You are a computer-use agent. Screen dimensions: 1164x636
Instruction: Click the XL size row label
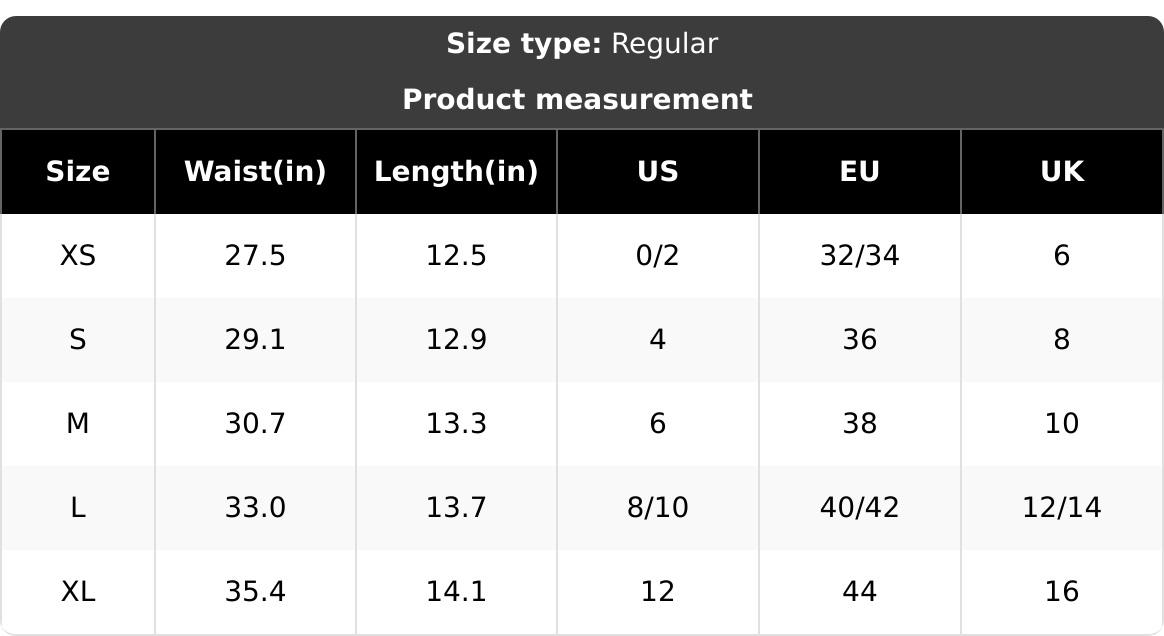tap(78, 591)
